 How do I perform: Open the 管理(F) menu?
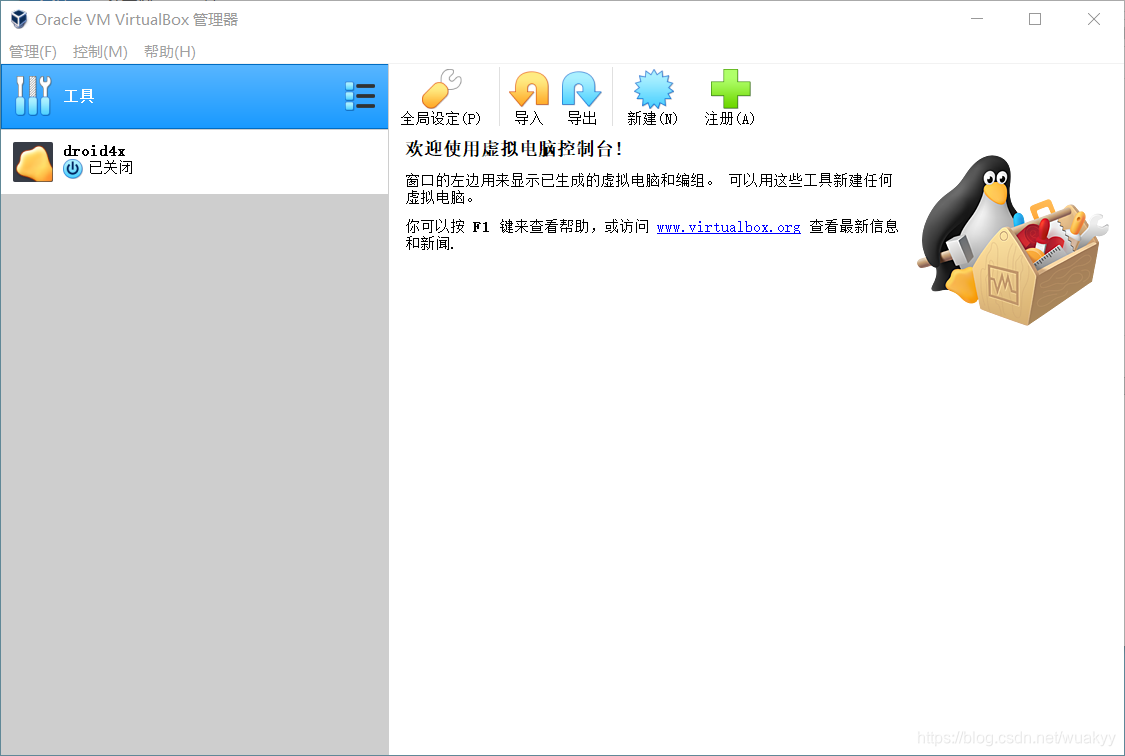(32, 52)
